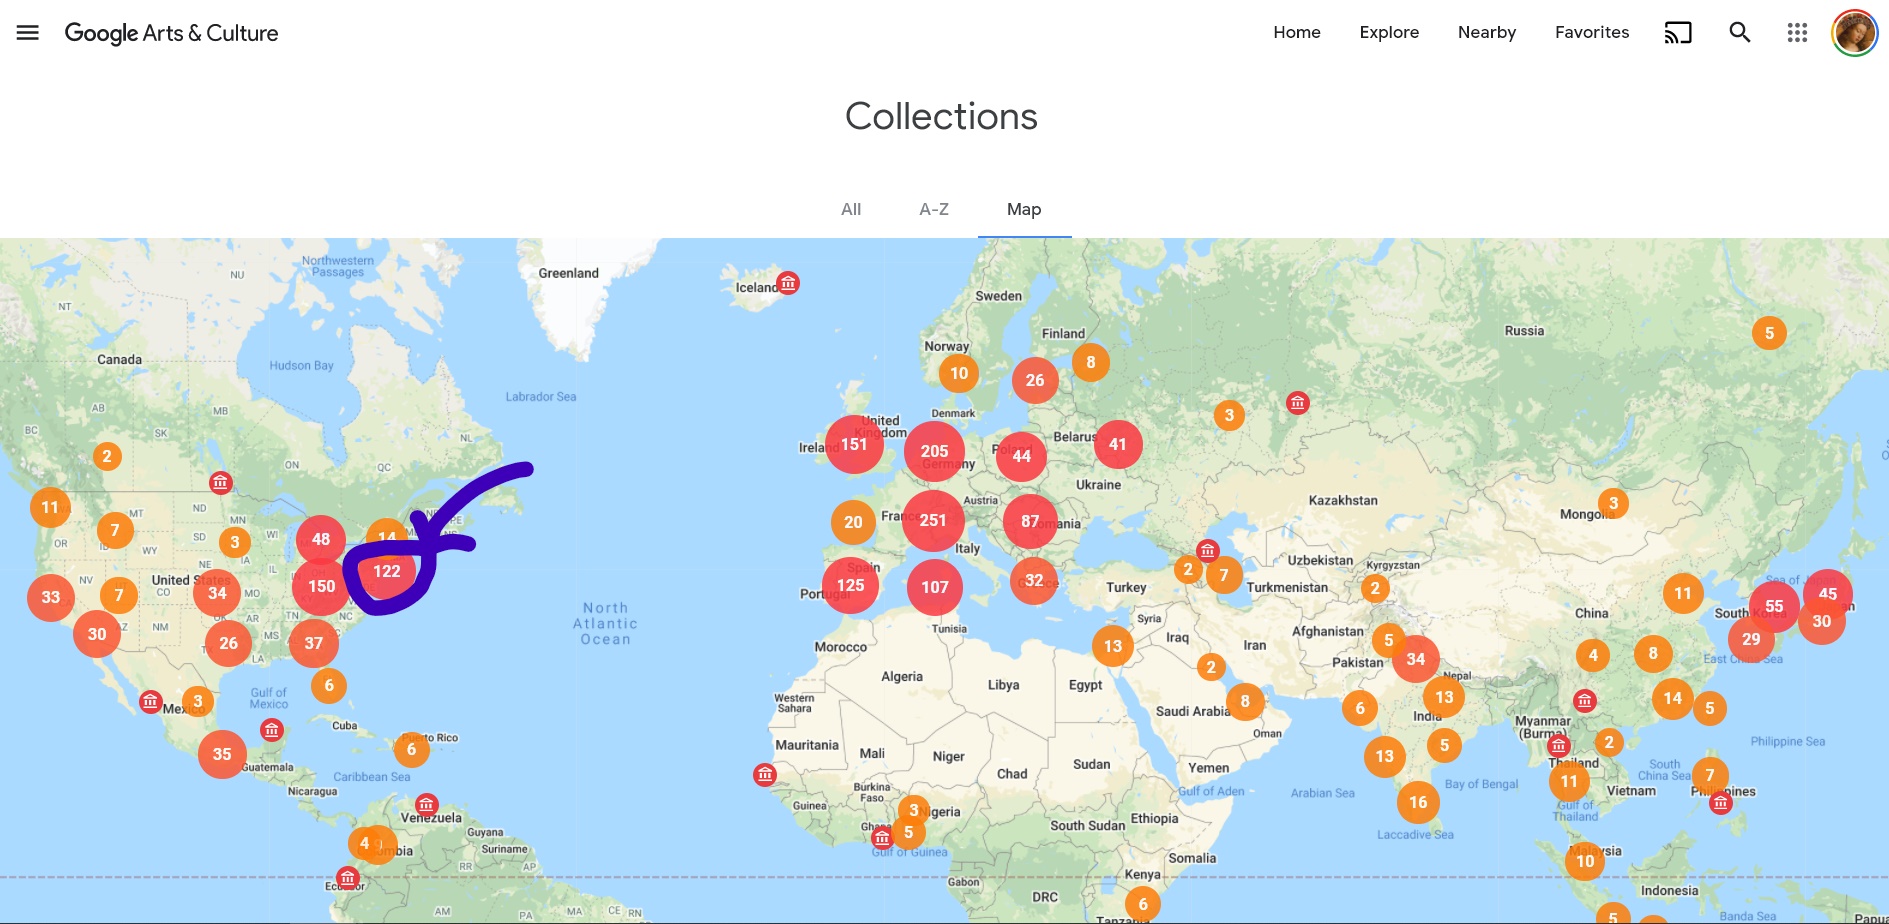
Task: Click the museum pin in western Russia
Action: 1298,403
